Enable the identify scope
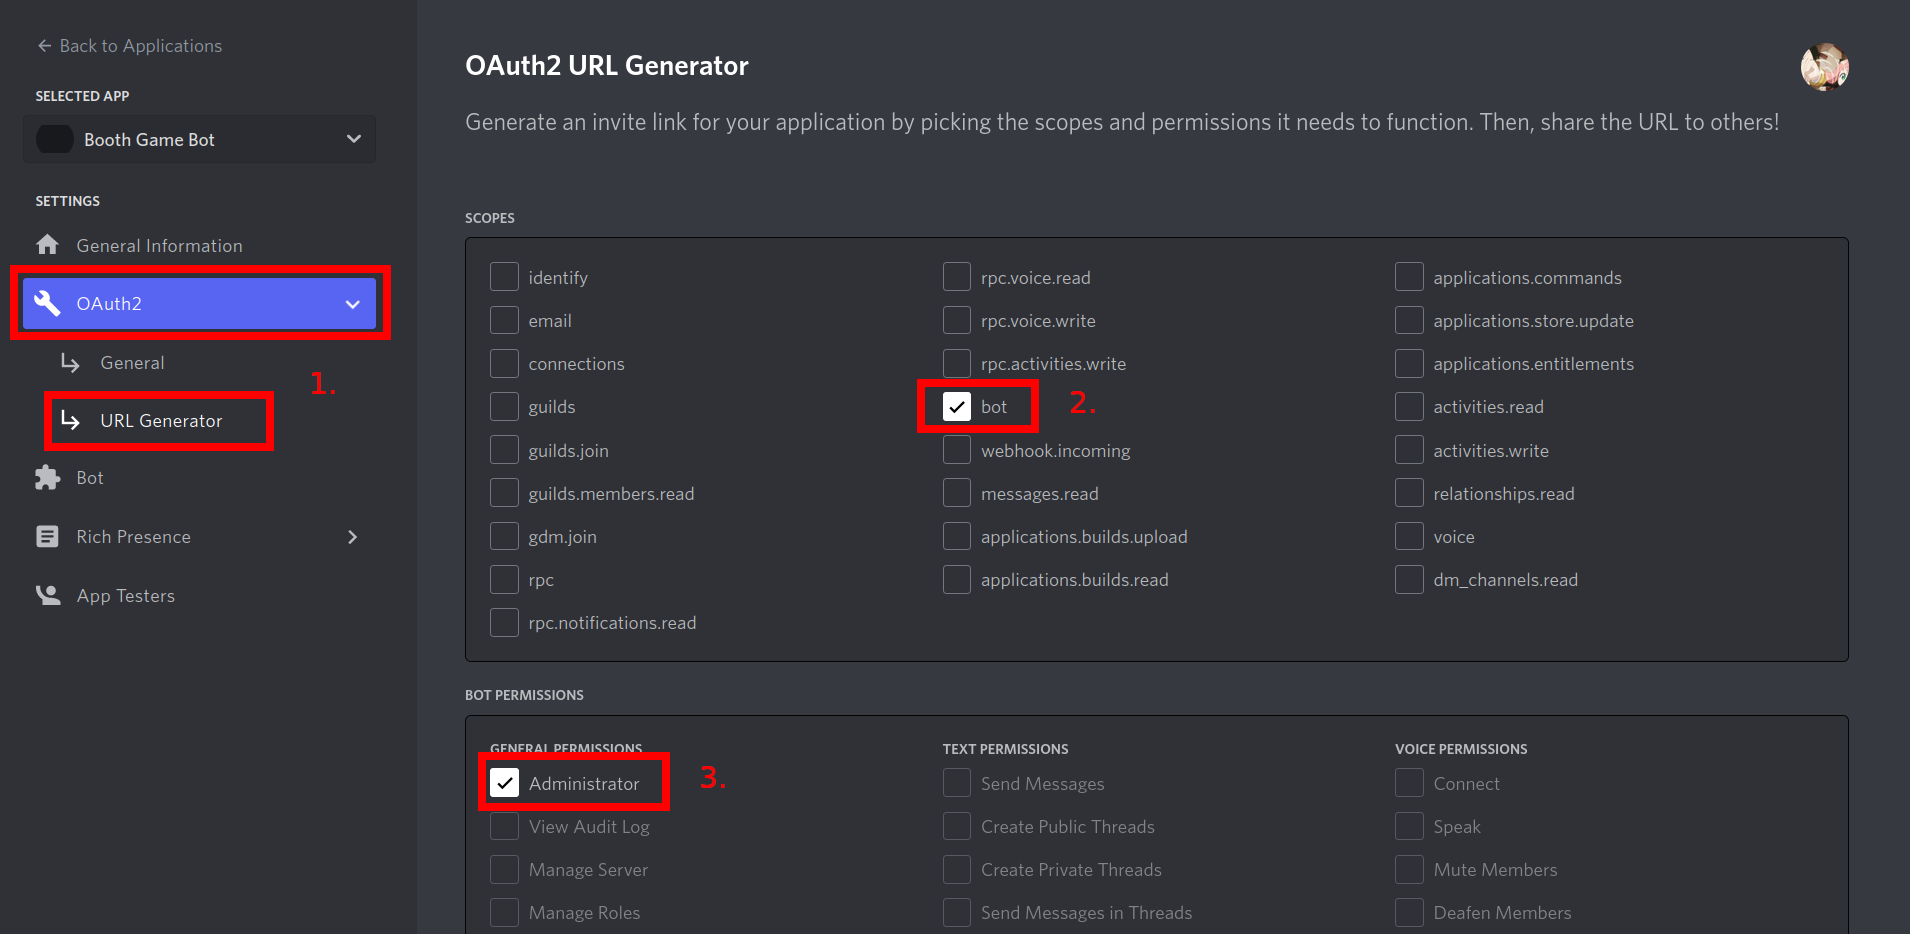This screenshot has width=1910, height=934. [504, 277]
